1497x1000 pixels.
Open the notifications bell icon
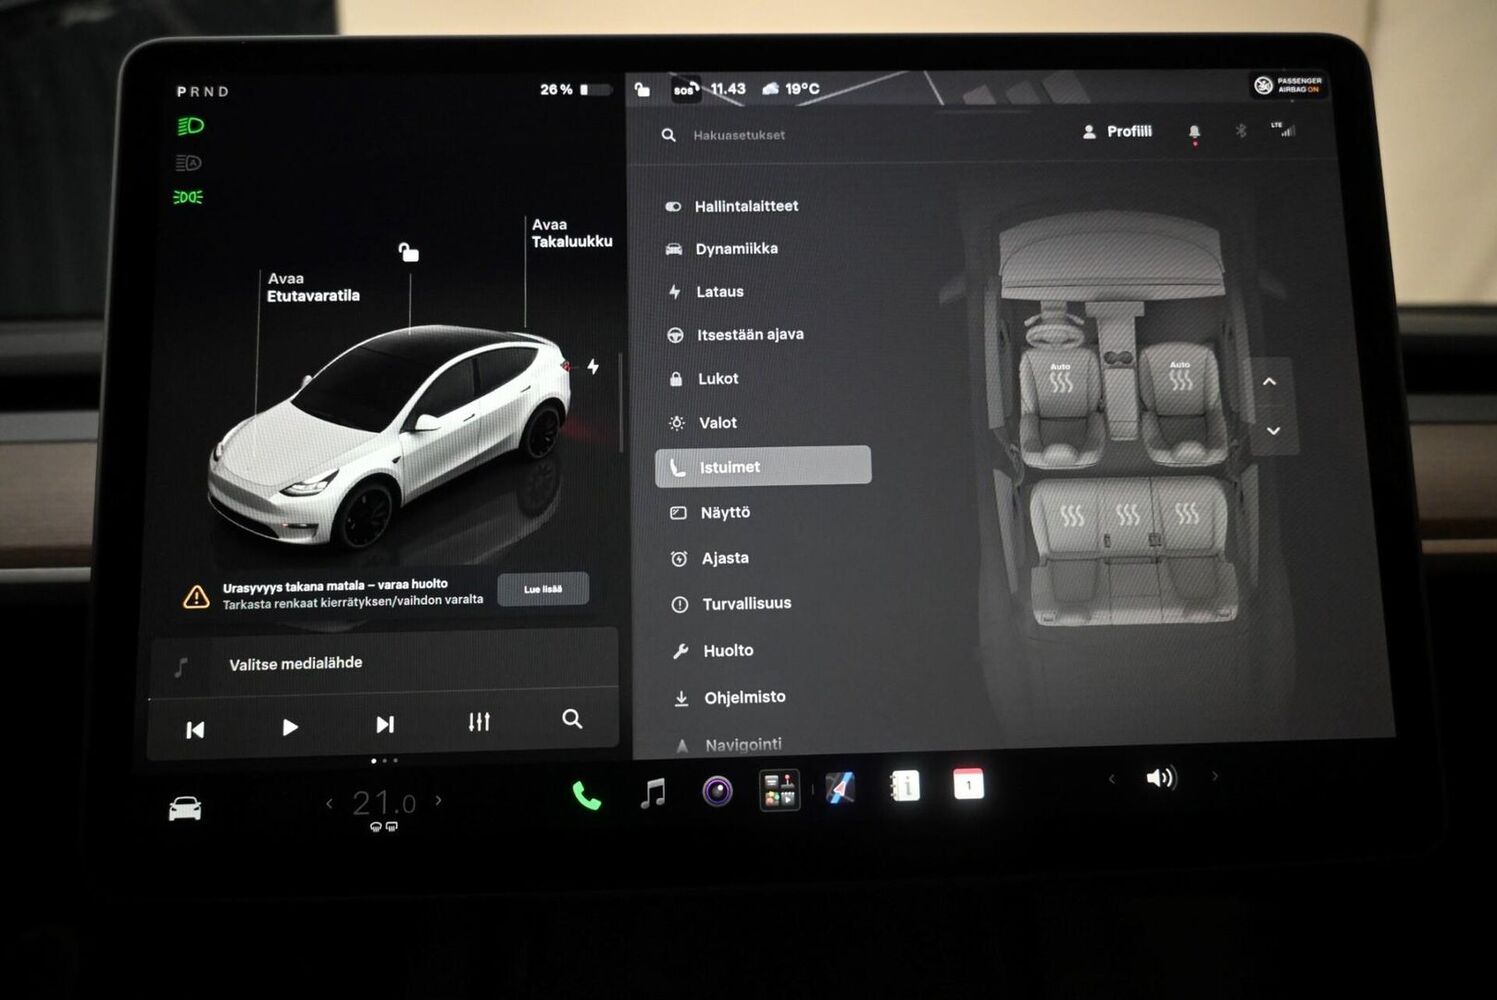pos(1194,132)
